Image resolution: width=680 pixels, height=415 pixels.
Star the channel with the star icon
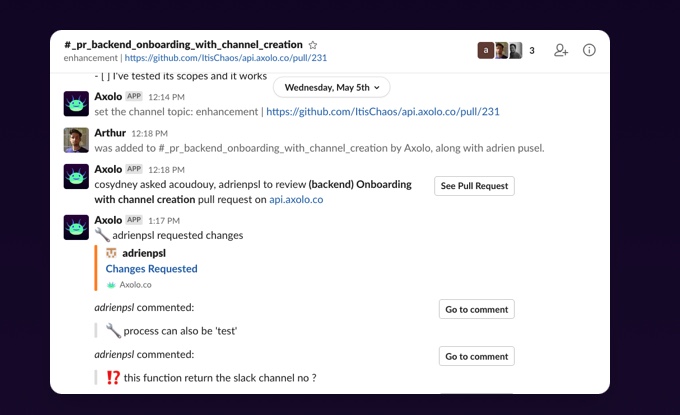pos(313,45)
